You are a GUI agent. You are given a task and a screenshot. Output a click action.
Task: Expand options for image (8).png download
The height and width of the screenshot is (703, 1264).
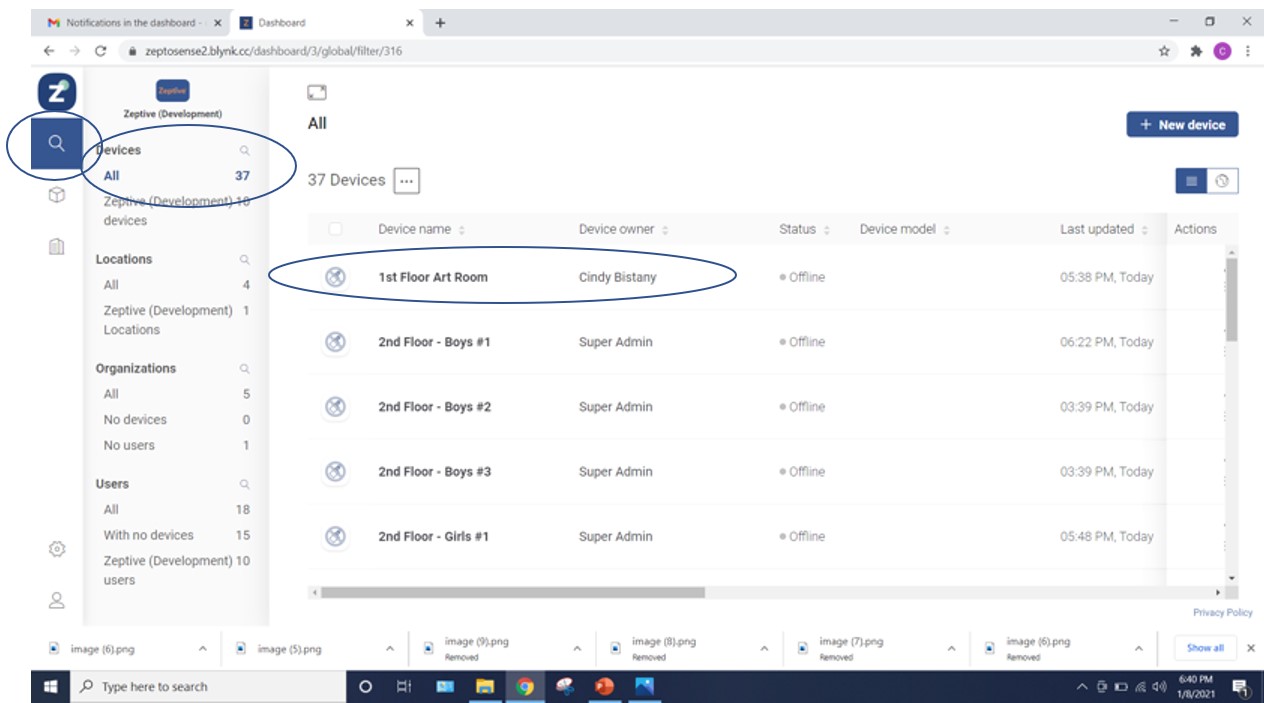[764, 648]
